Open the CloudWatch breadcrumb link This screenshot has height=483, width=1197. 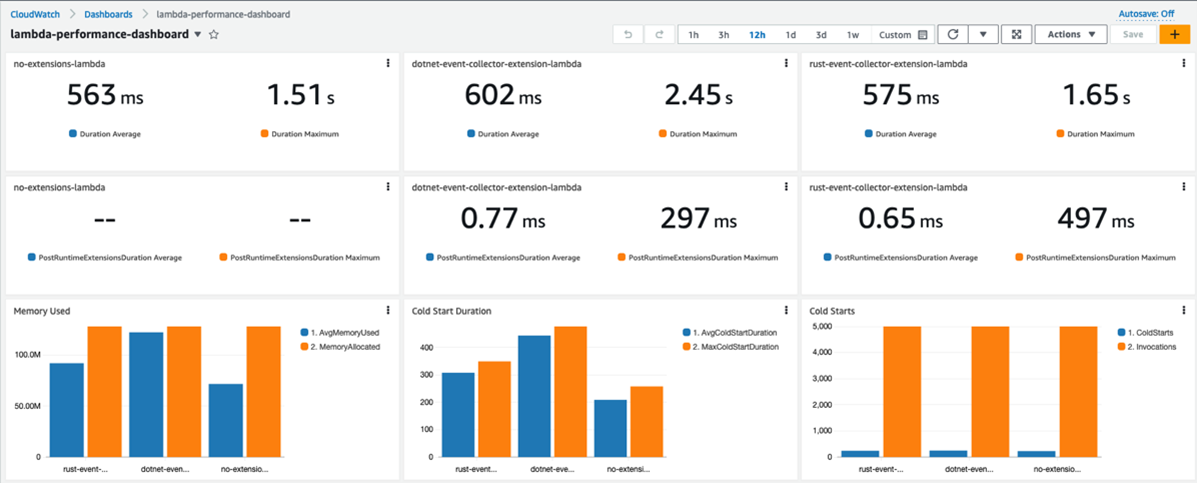pos(35,15)
